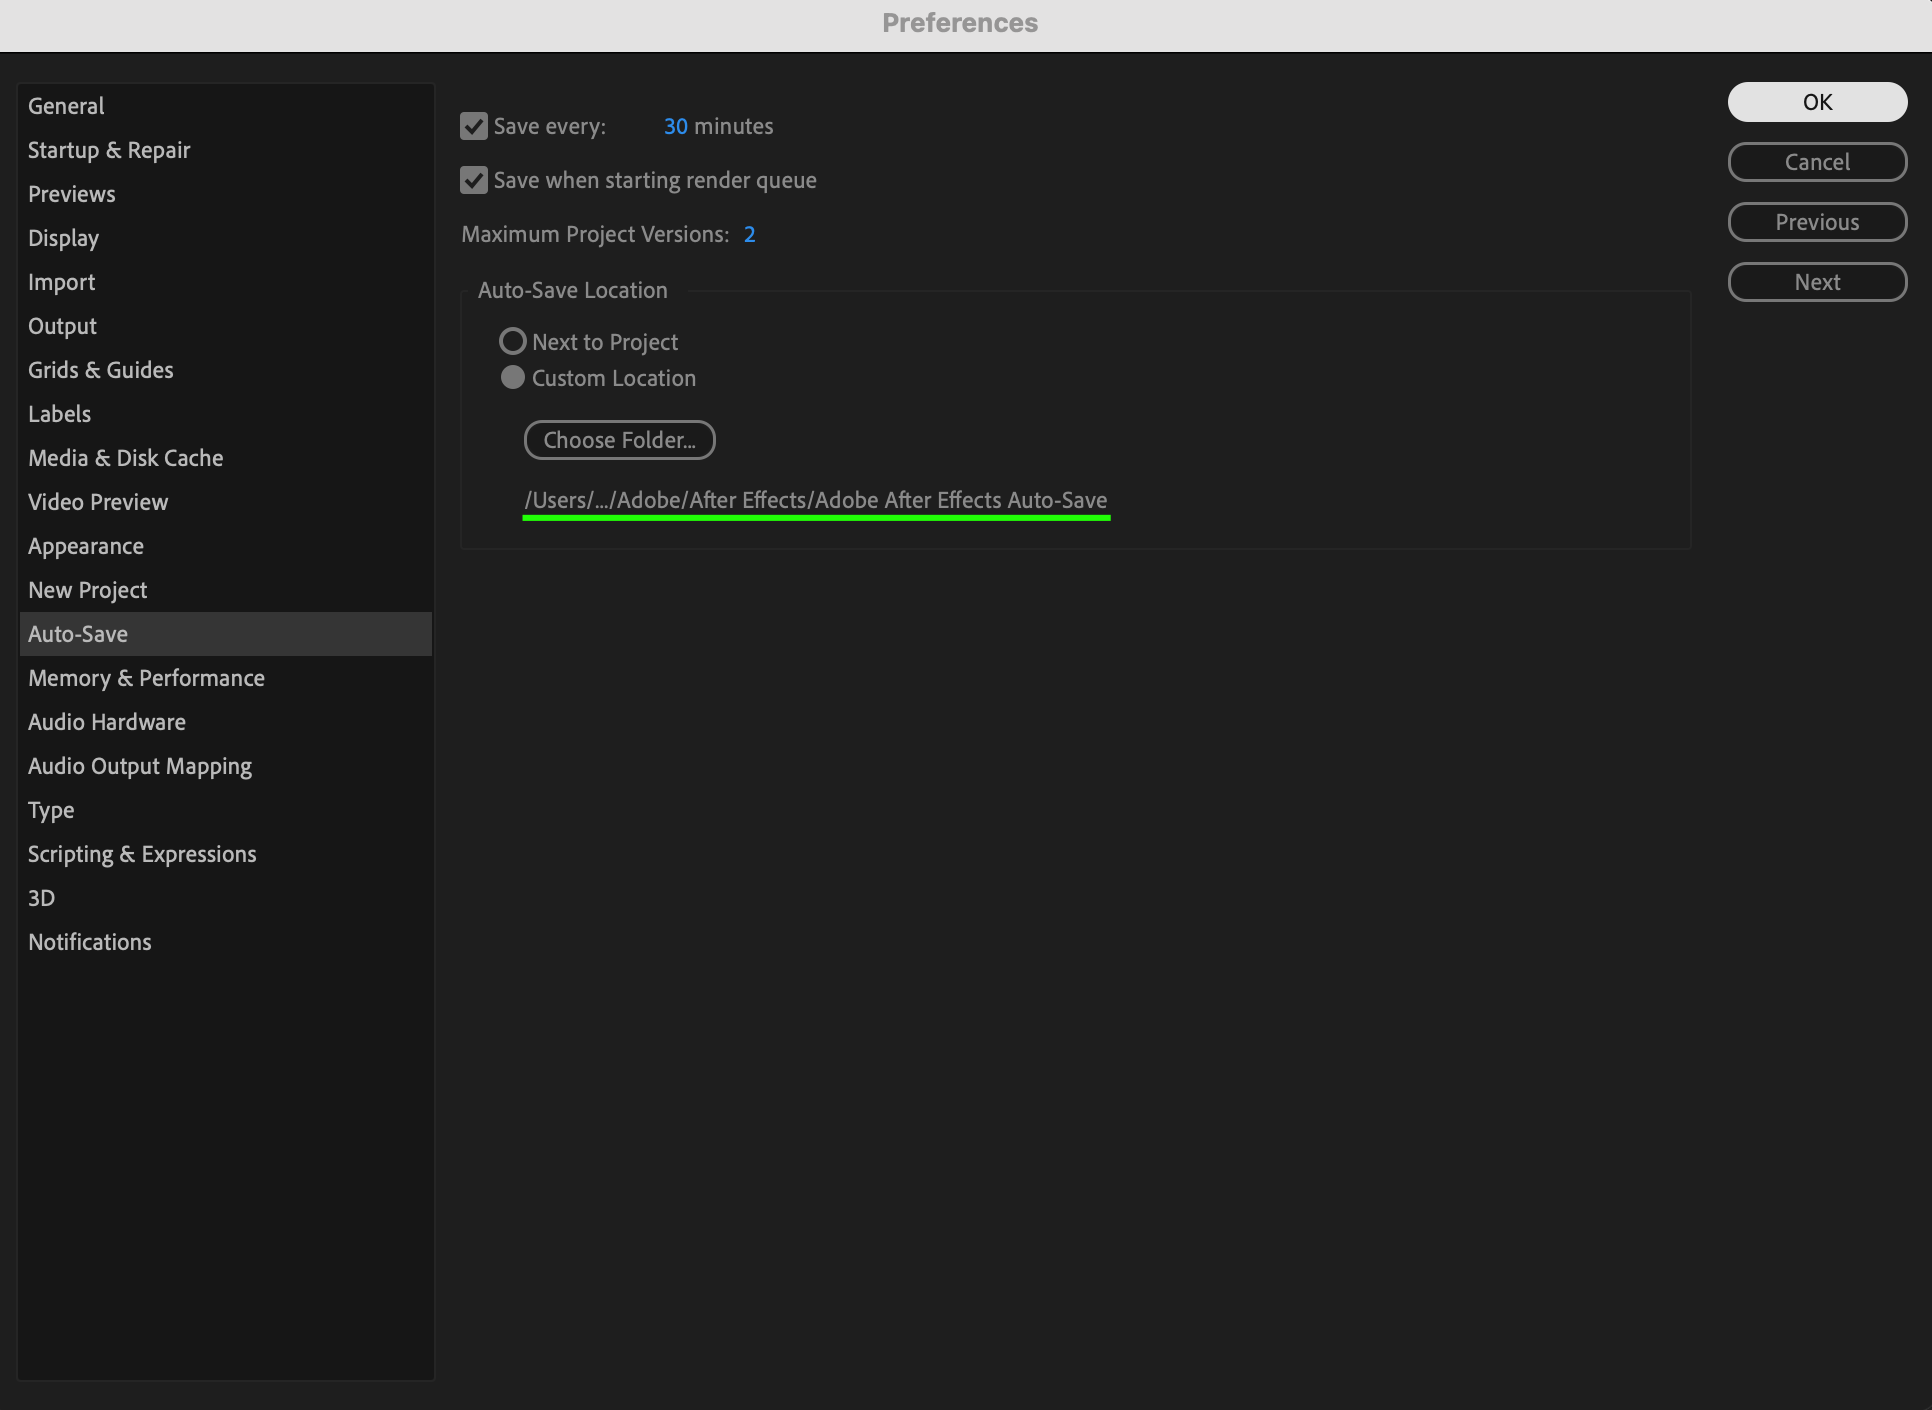
Task: Open Media & Disk Cache preferences
Action: 126,458
